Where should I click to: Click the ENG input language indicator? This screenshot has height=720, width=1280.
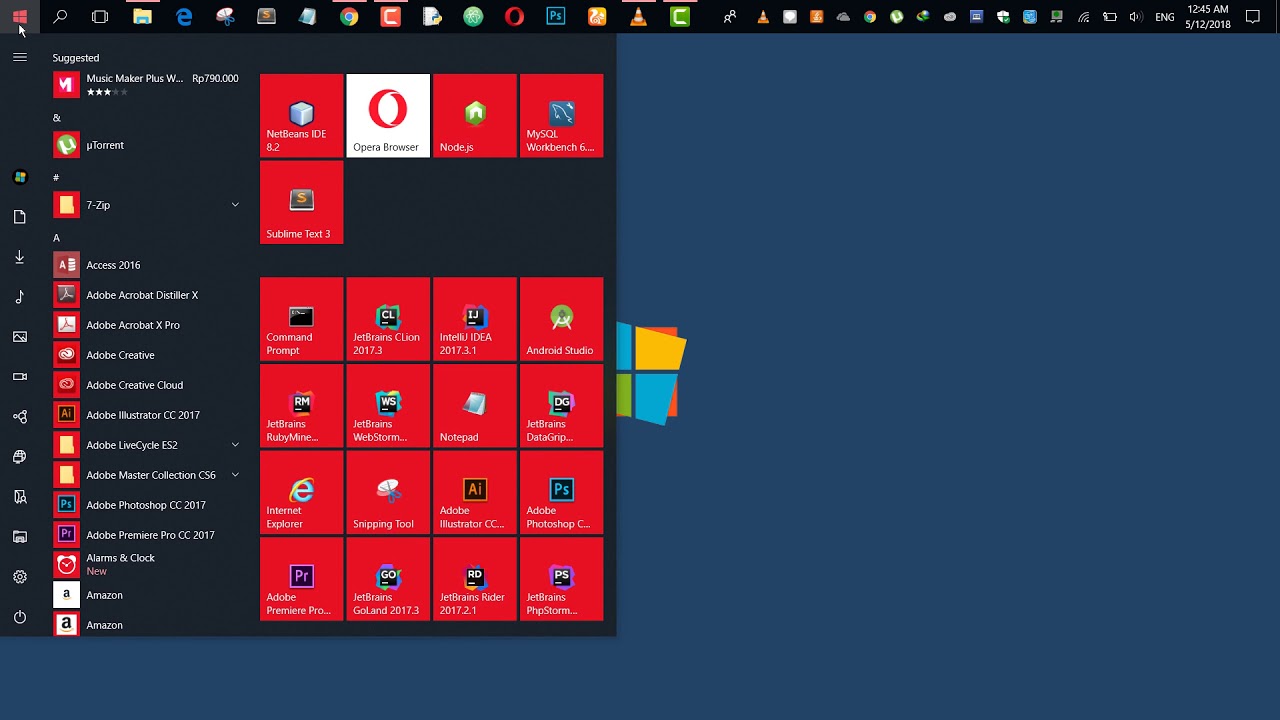pos(1165,17)
